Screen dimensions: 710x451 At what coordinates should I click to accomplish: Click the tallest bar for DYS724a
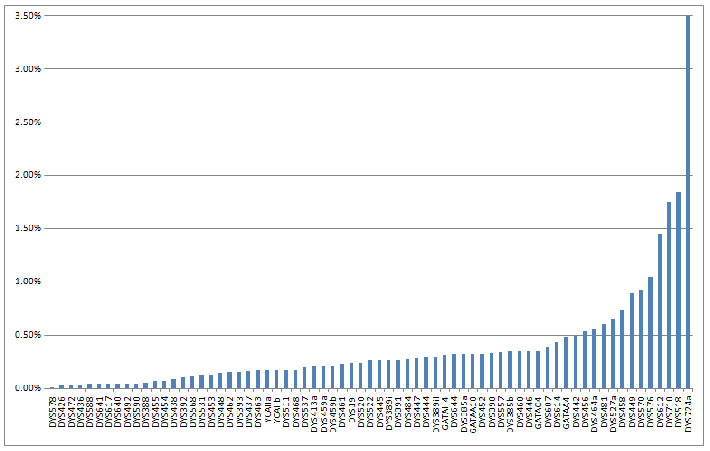coord(688,200)
